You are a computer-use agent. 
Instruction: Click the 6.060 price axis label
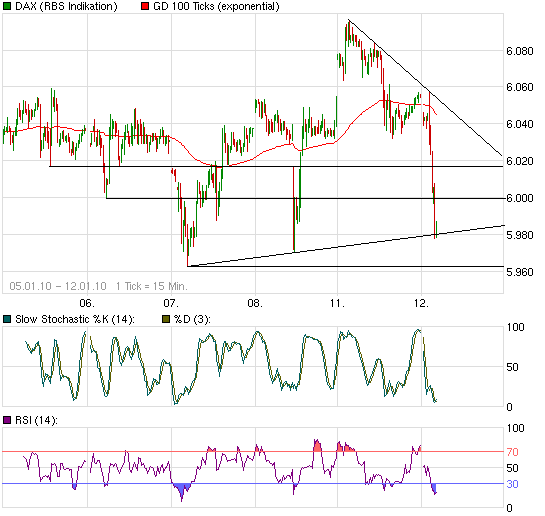click(x=520, y=87)
